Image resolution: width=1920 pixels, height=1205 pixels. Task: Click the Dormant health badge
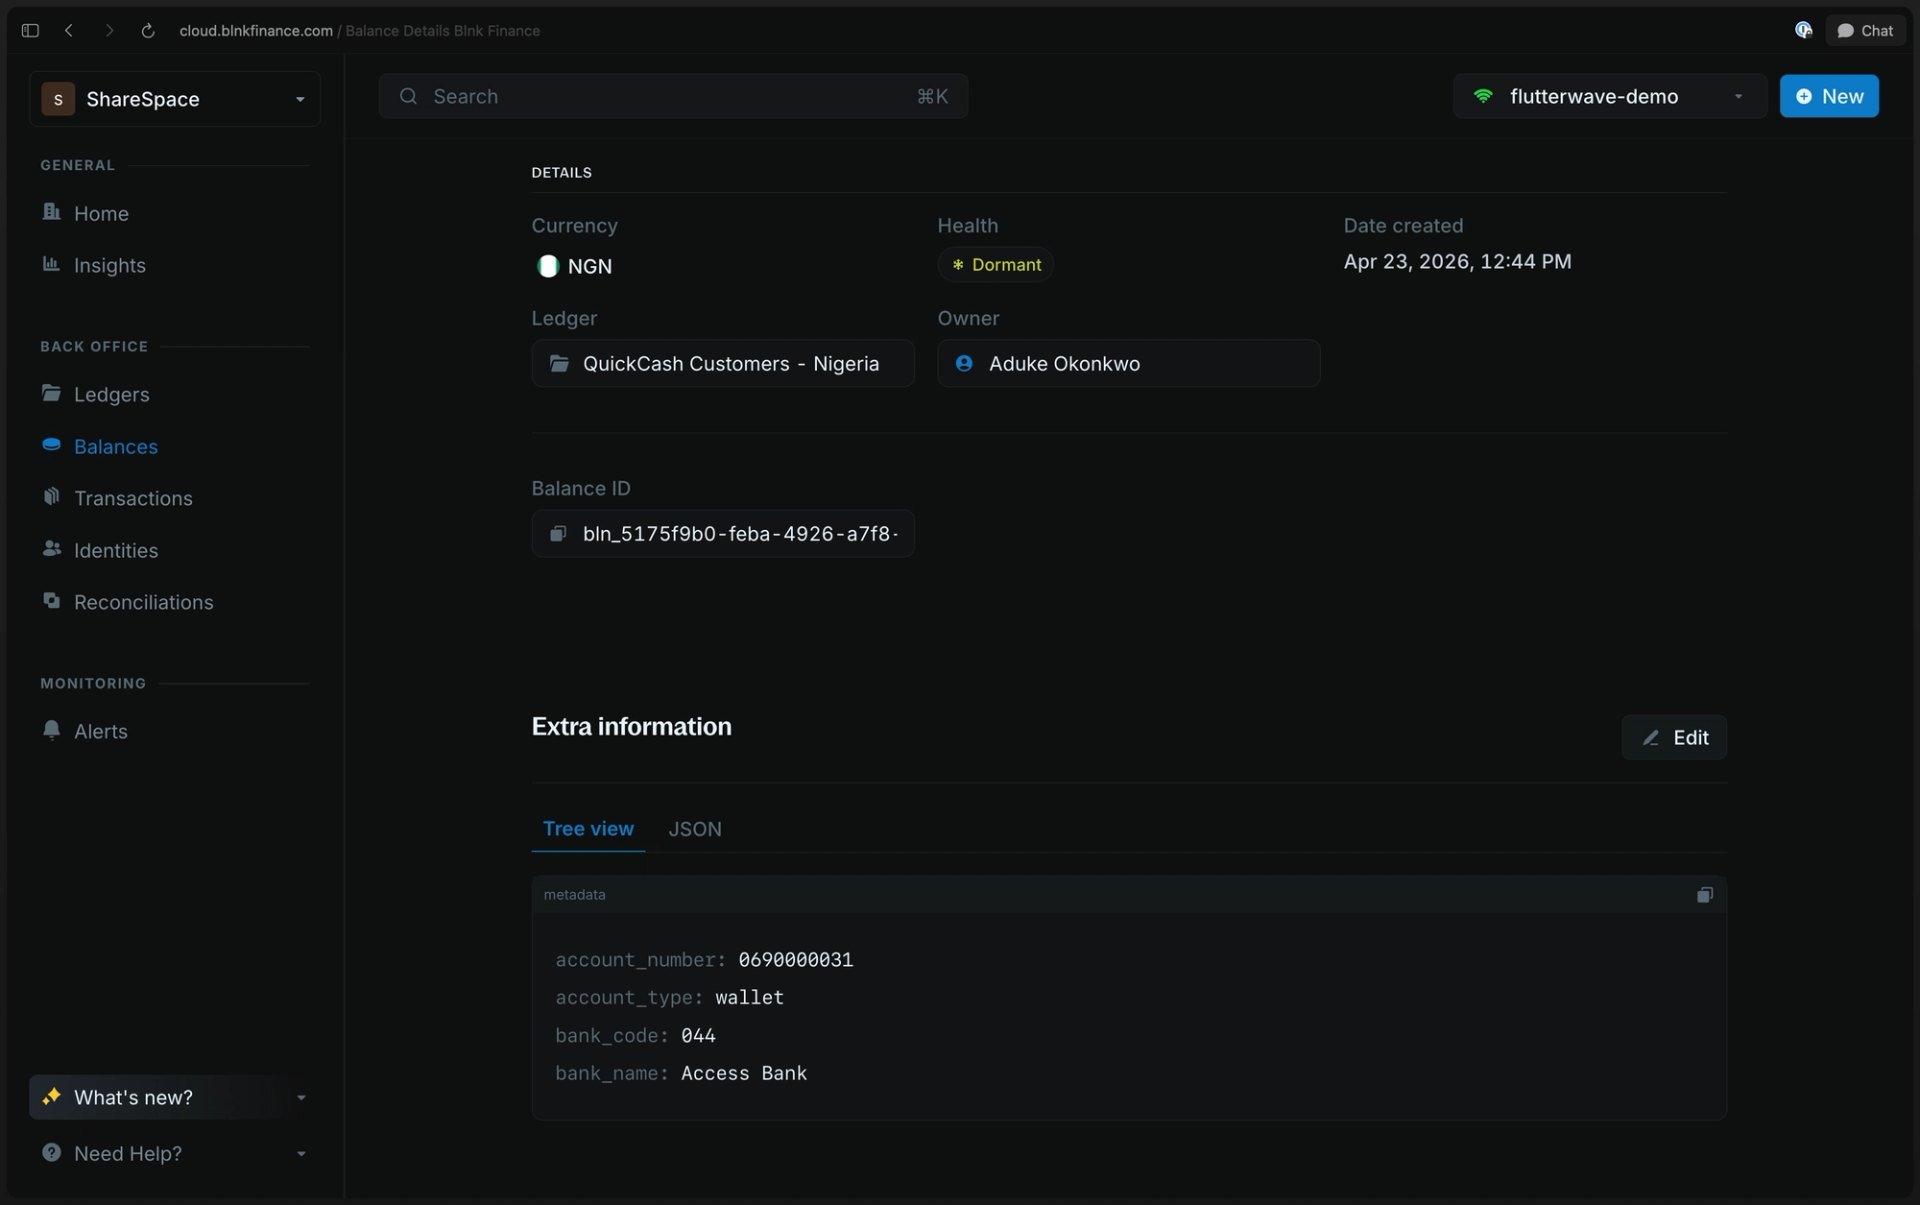coord(995,265)
